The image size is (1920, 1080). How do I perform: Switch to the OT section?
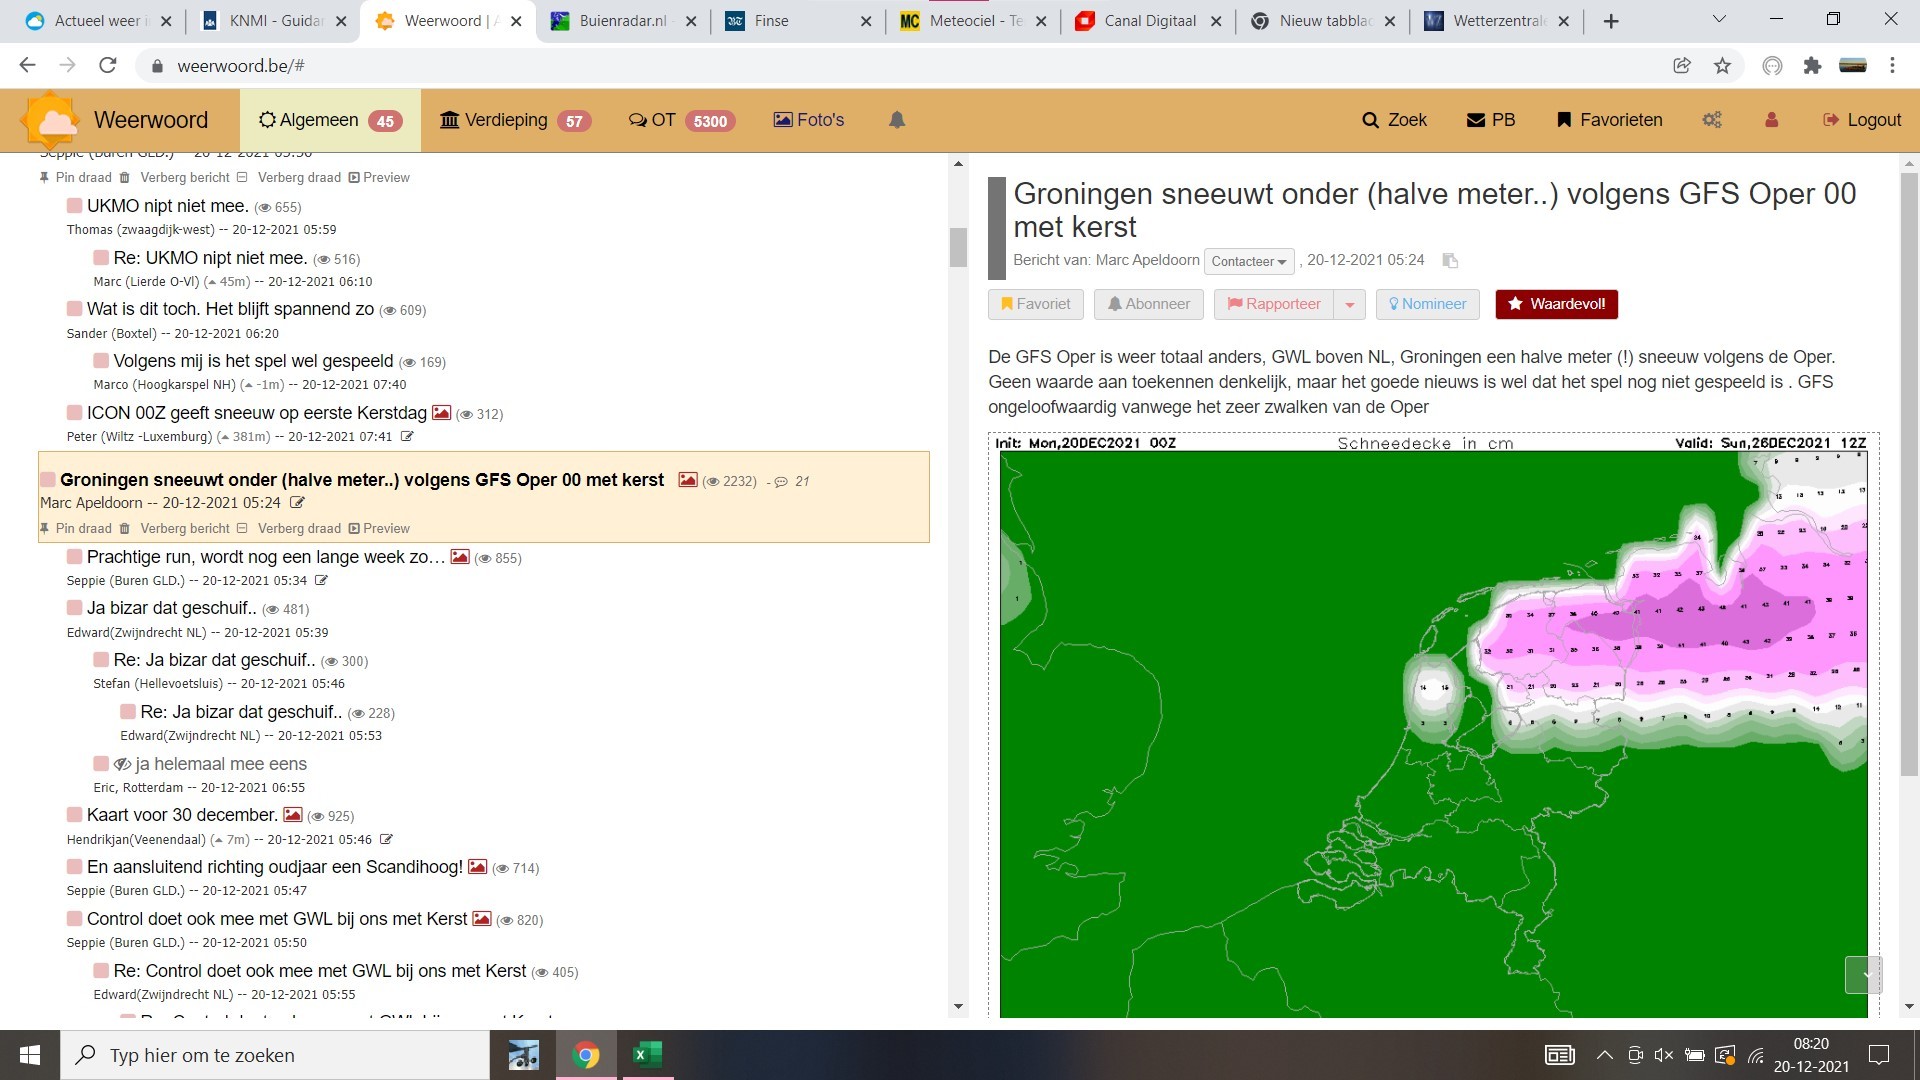(682, 120)
